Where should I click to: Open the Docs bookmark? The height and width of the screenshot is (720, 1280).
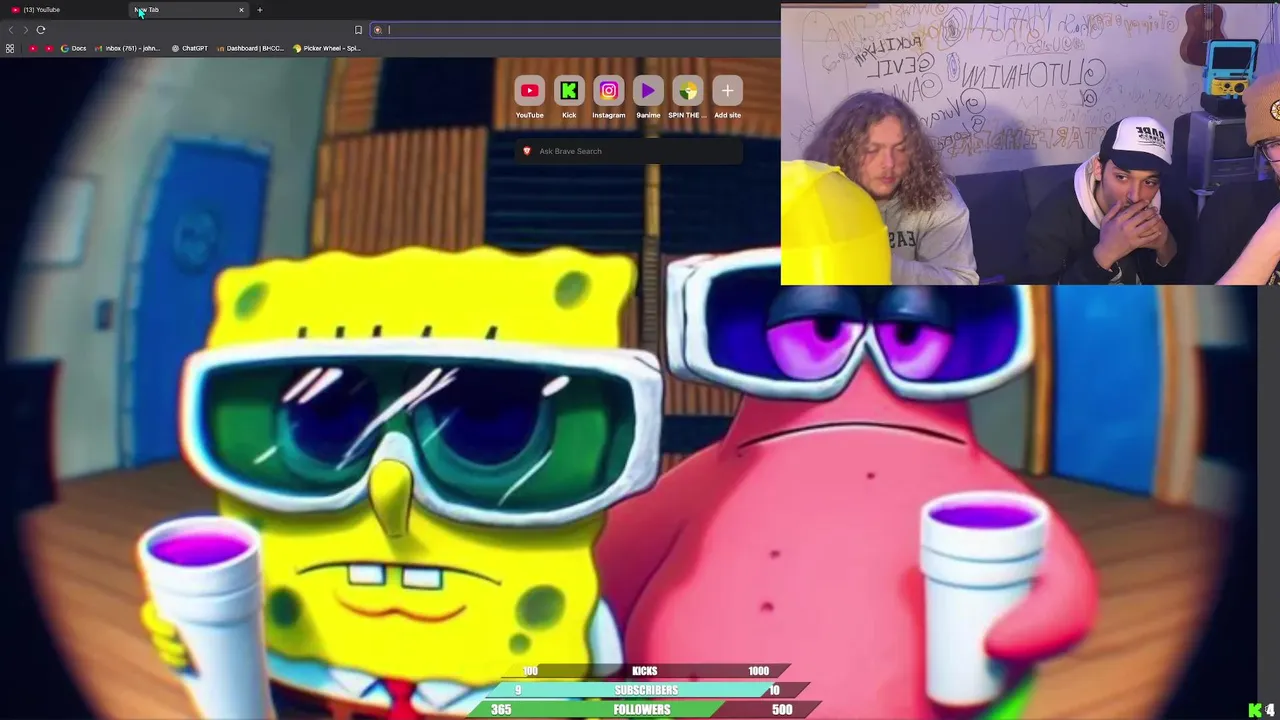point(73,48)
